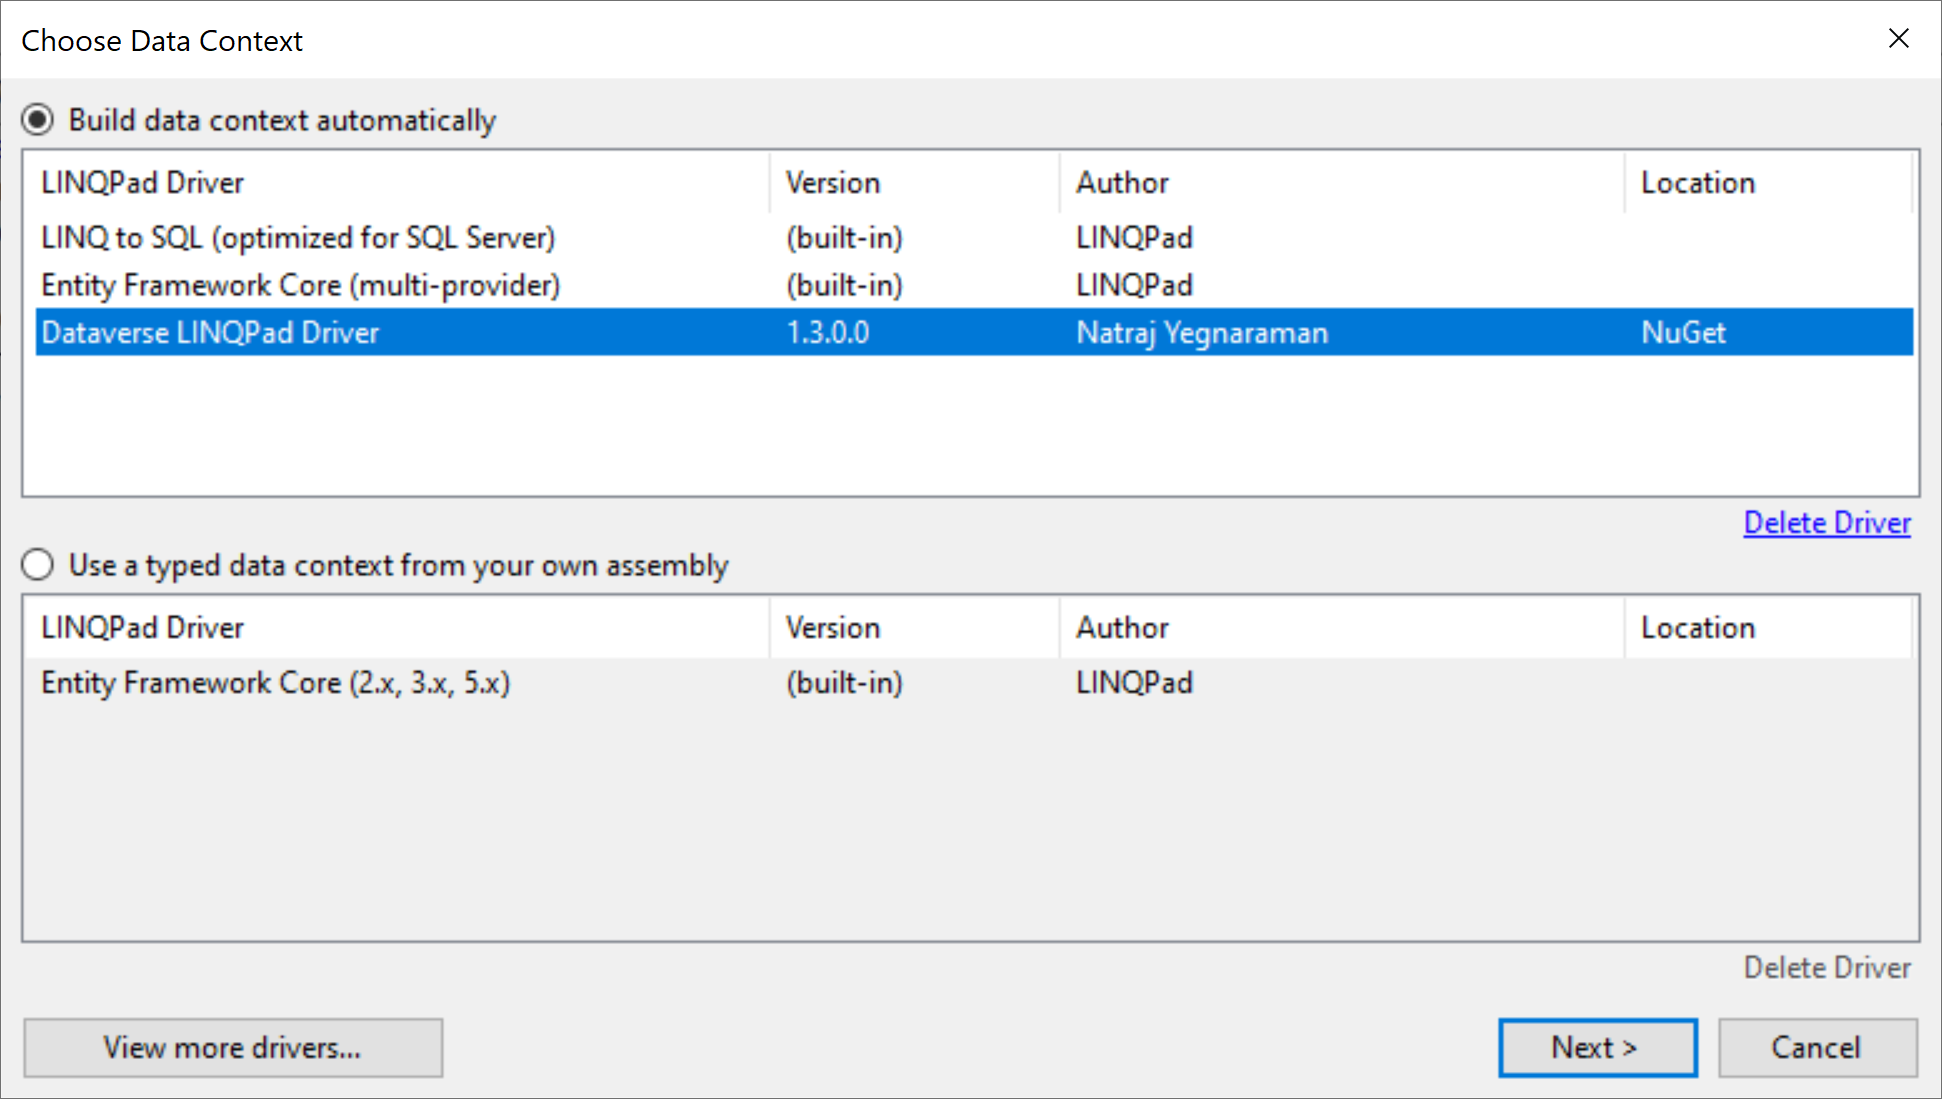The width and height of the screenshot is (1942, 1099).
Task: Click lower list Location column header
Action: tap(1766, 628)
